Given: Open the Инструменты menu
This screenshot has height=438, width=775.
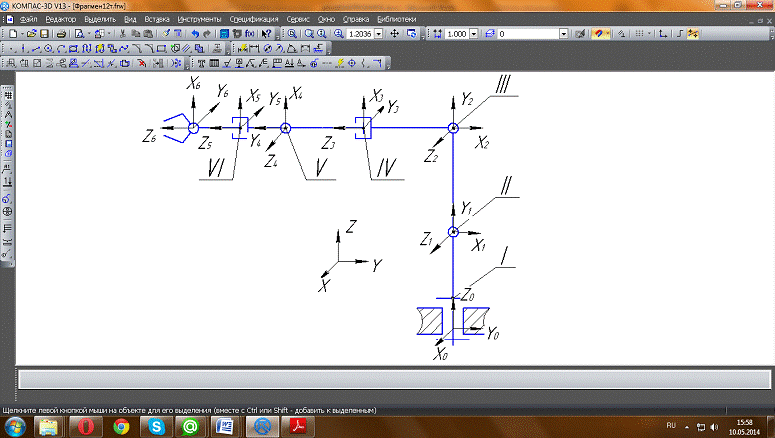Looking at the screenshot, I should (200, 19).
